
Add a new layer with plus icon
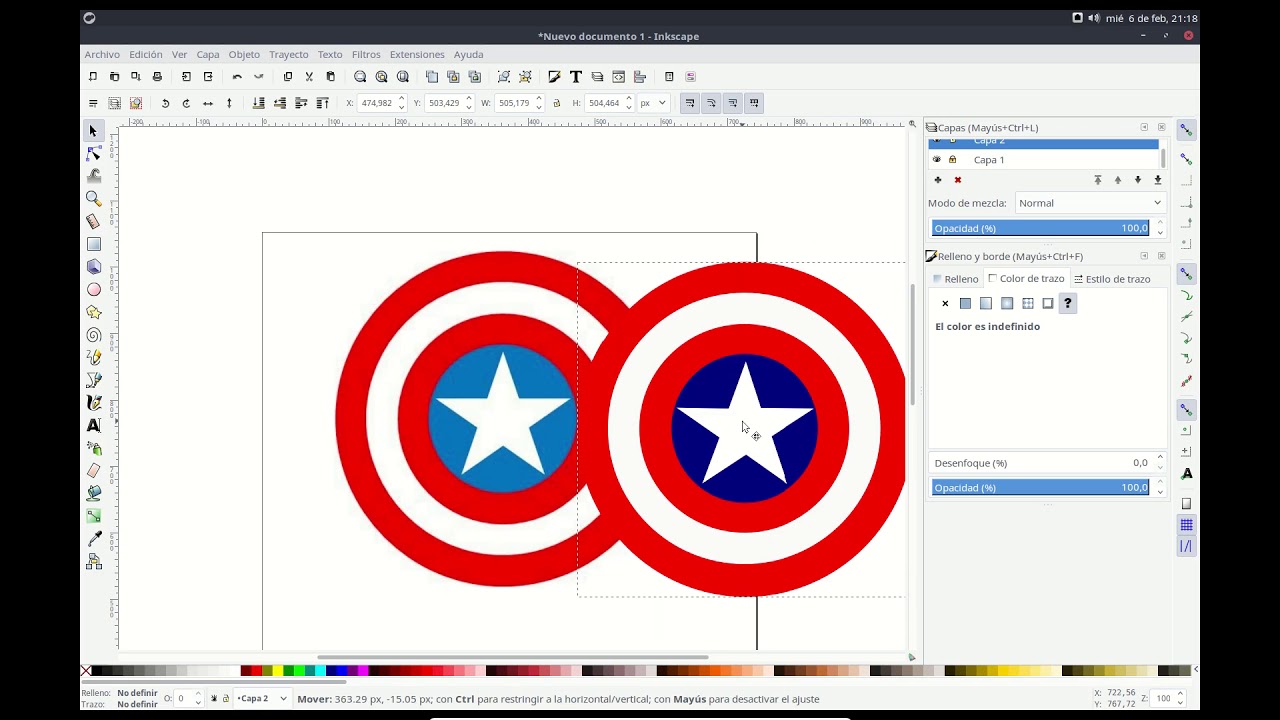click(938, 180)
